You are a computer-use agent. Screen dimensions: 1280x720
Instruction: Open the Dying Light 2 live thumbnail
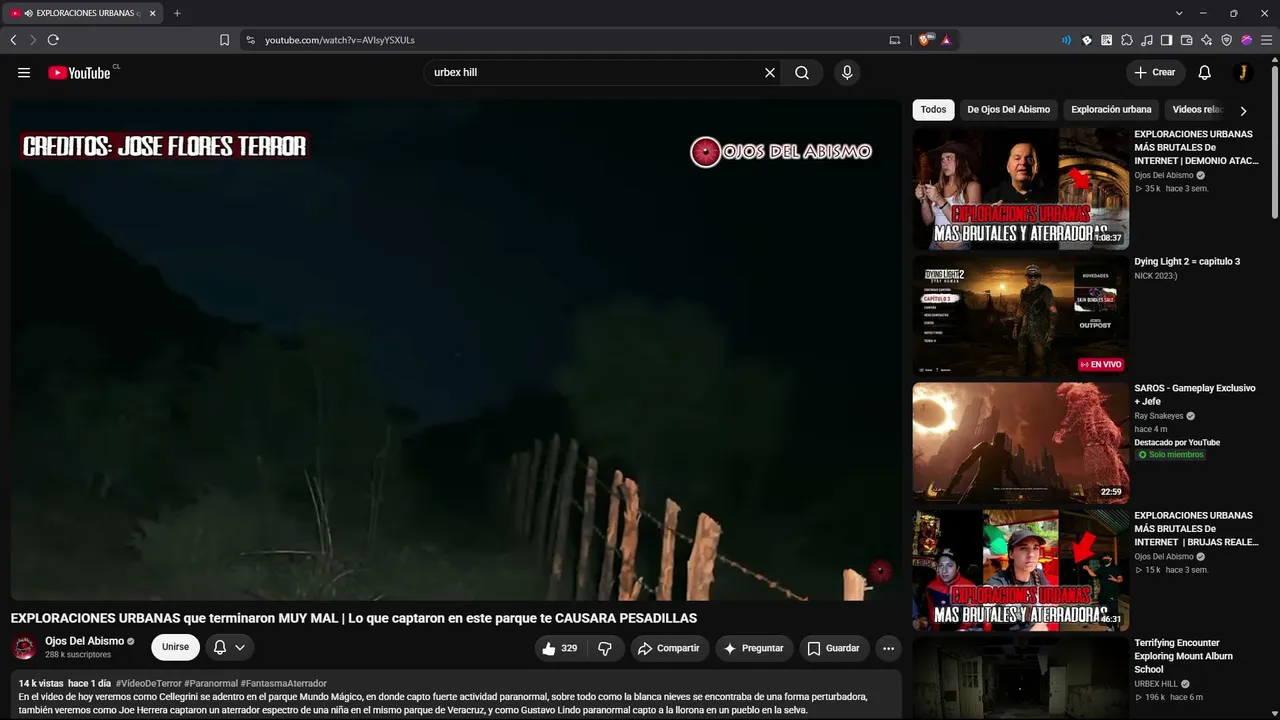pos(1020,316)
